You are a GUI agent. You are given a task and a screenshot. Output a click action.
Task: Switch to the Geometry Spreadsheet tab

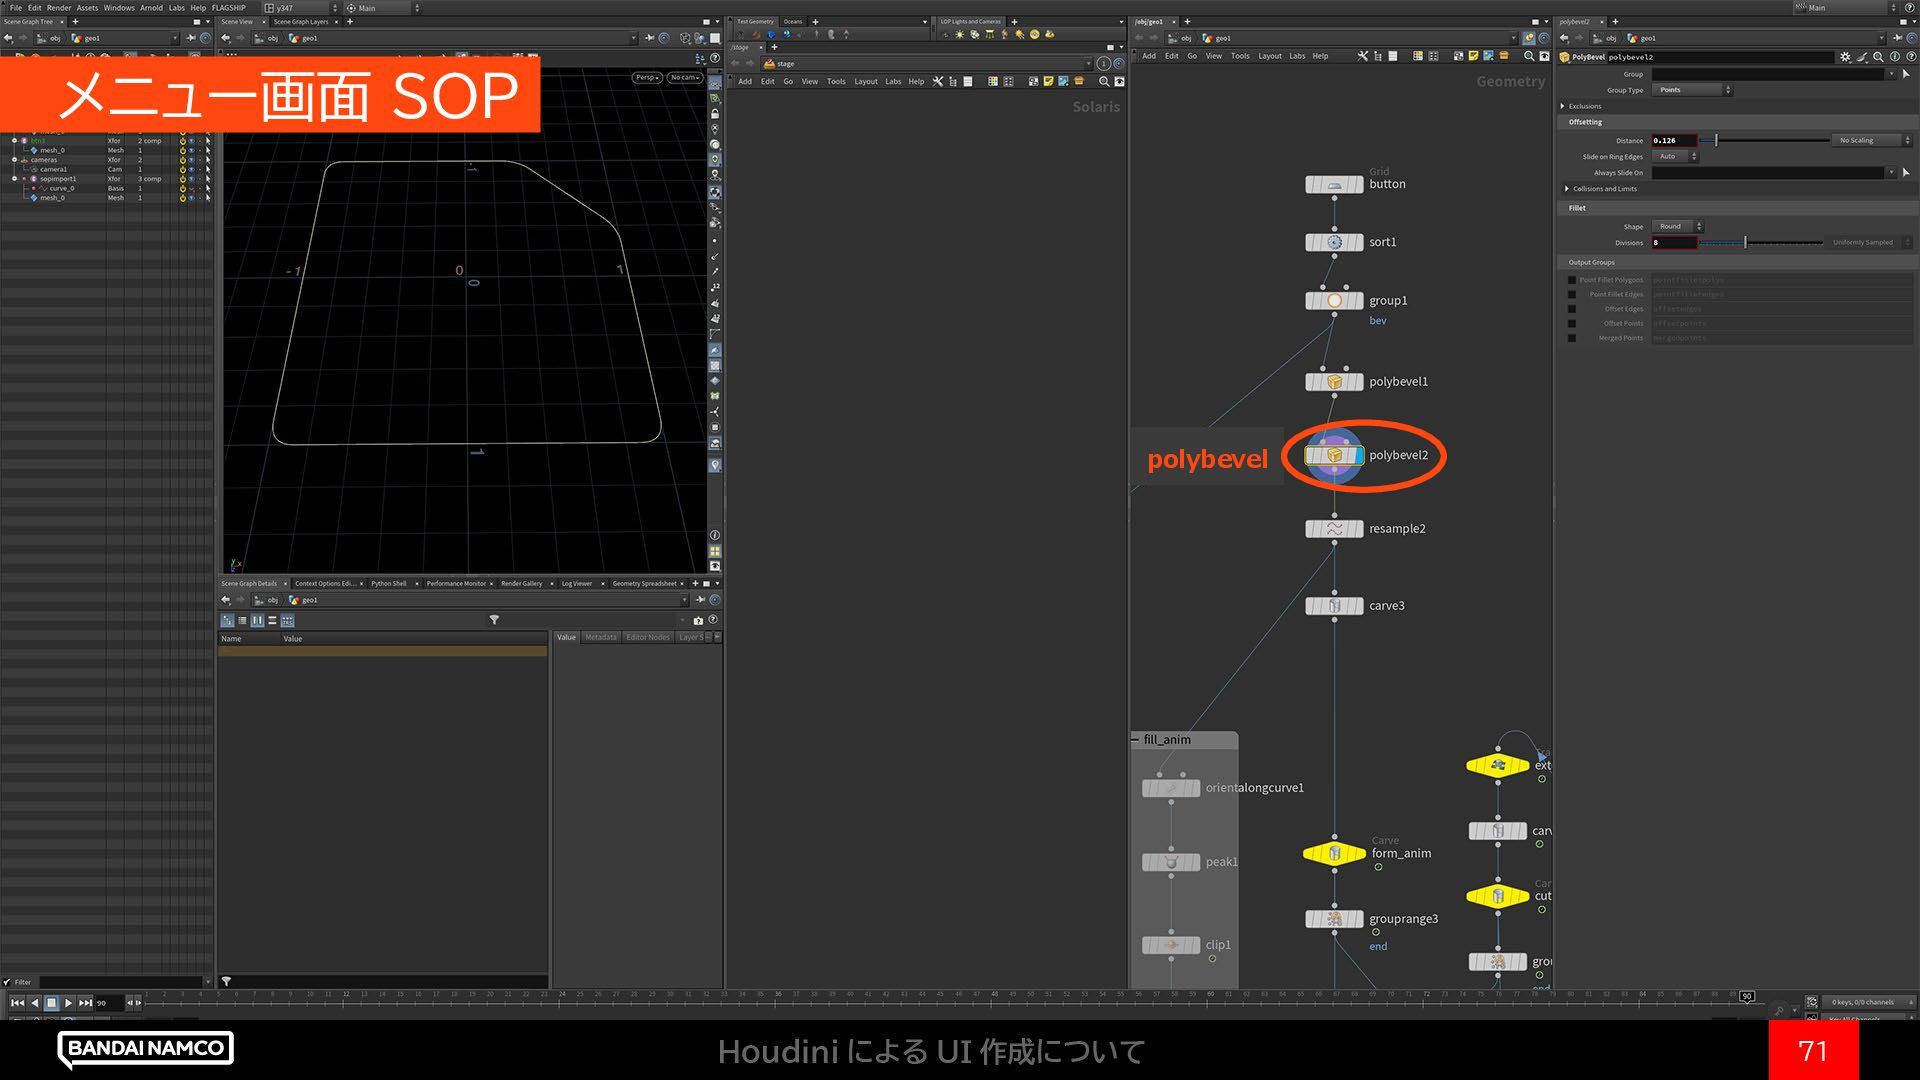coord(644,583)
